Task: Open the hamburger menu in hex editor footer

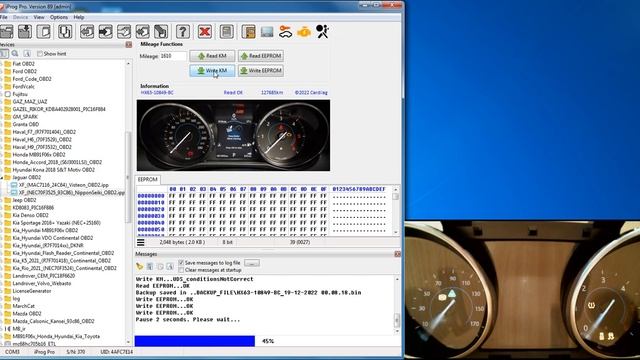Action: click(140, 242)
